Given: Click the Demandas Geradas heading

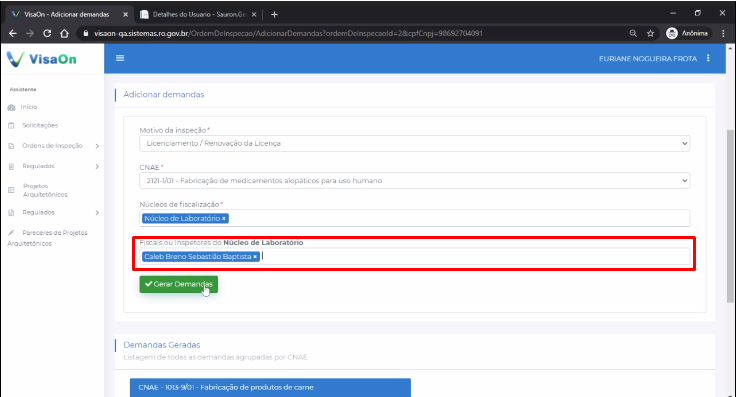Looking at the screenshot, I should click(x=161, y=345).
